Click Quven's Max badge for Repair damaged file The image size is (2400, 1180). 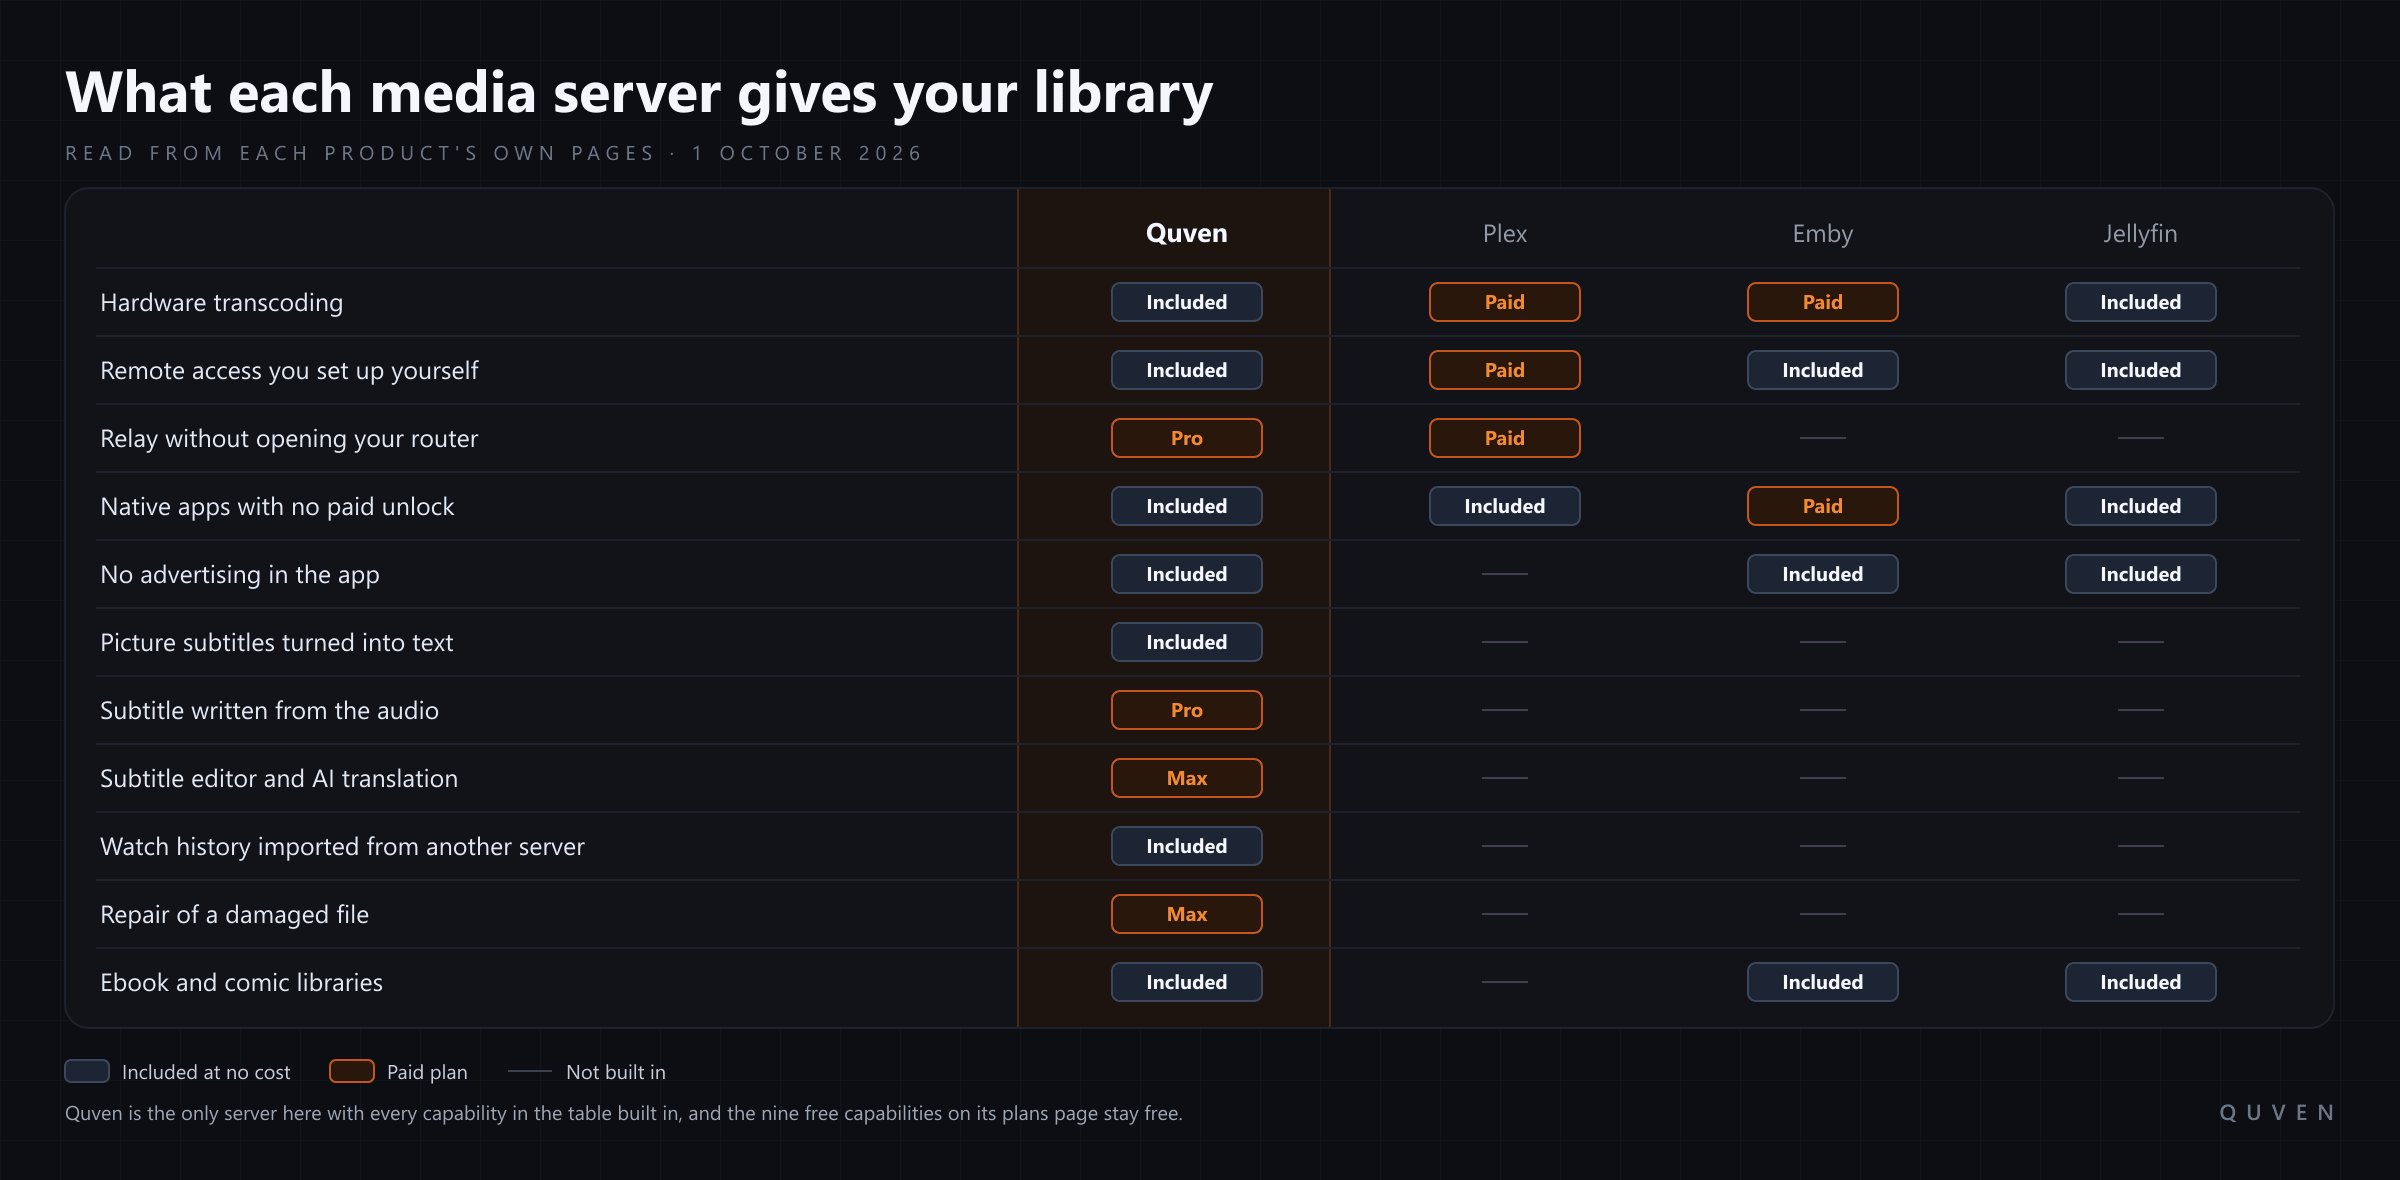click(x=1186, y=914)
